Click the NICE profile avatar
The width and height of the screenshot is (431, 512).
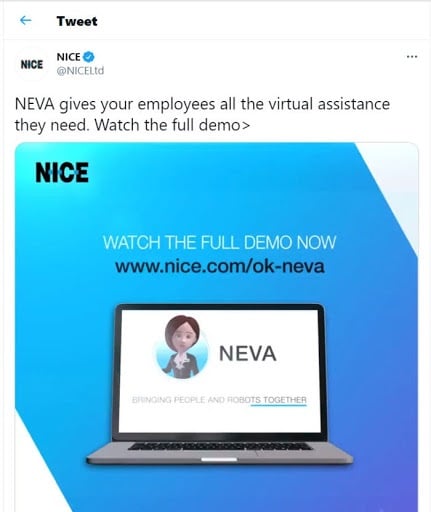coord(32,65)
